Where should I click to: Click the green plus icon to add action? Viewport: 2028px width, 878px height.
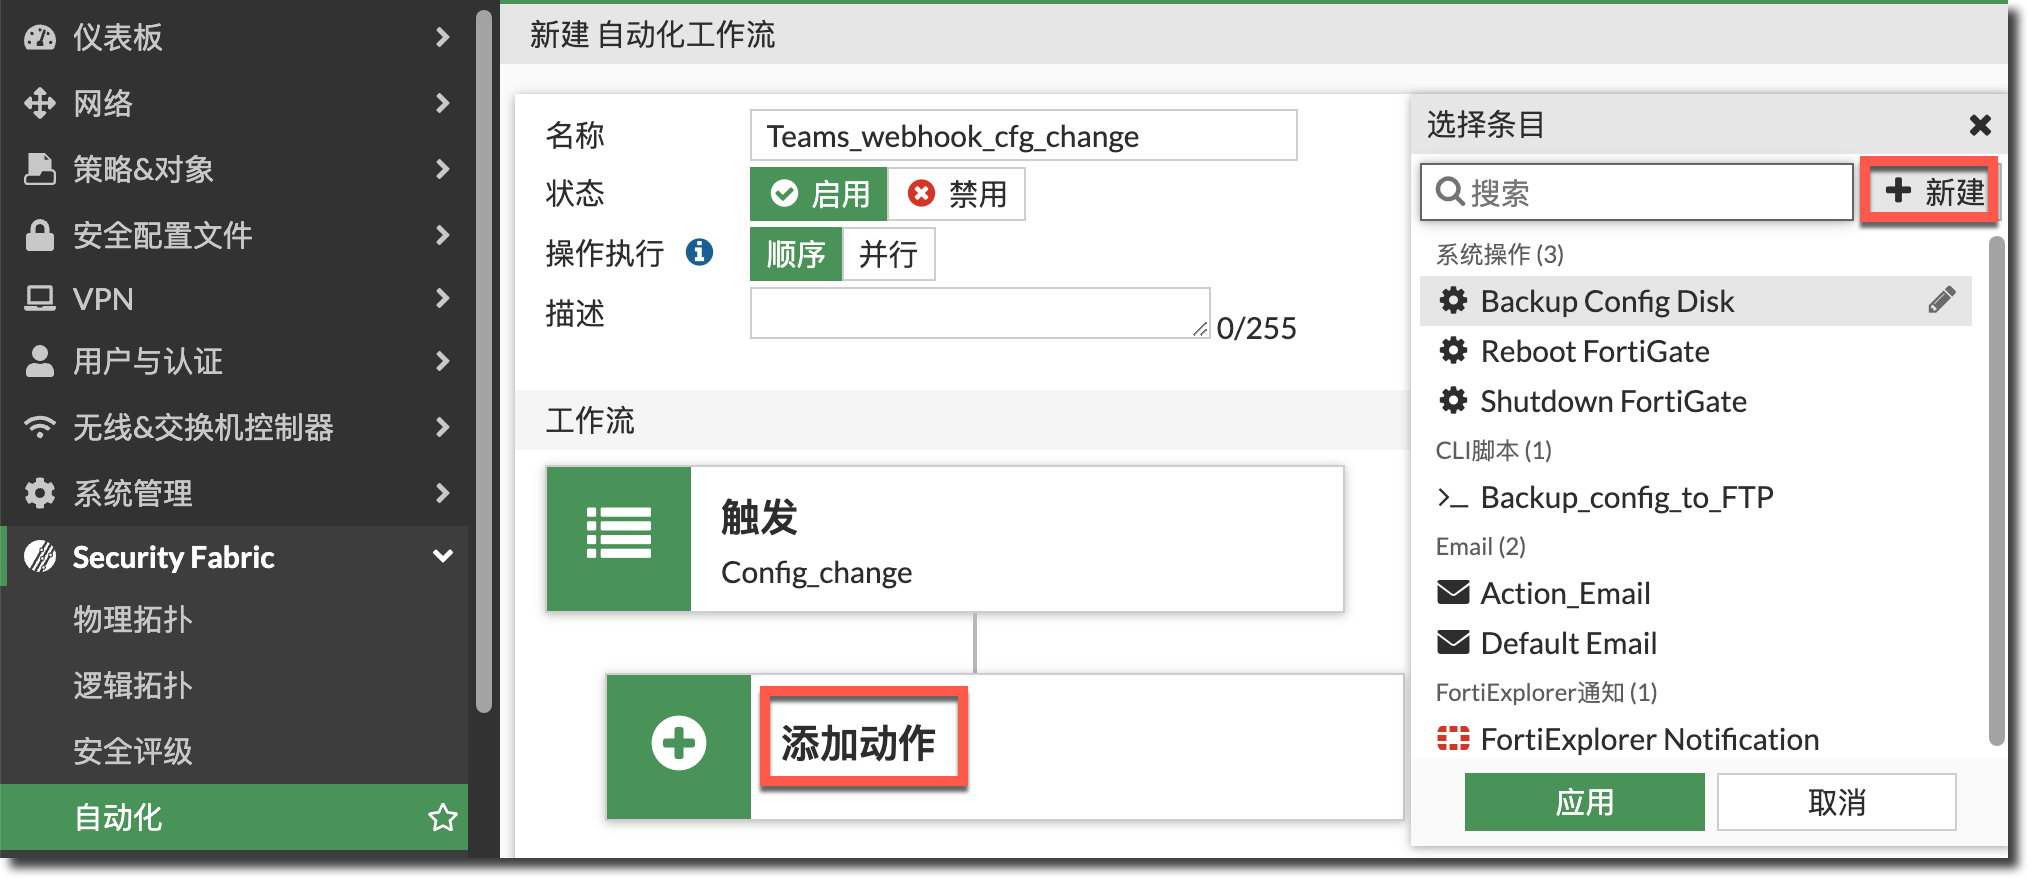(679, 745)
